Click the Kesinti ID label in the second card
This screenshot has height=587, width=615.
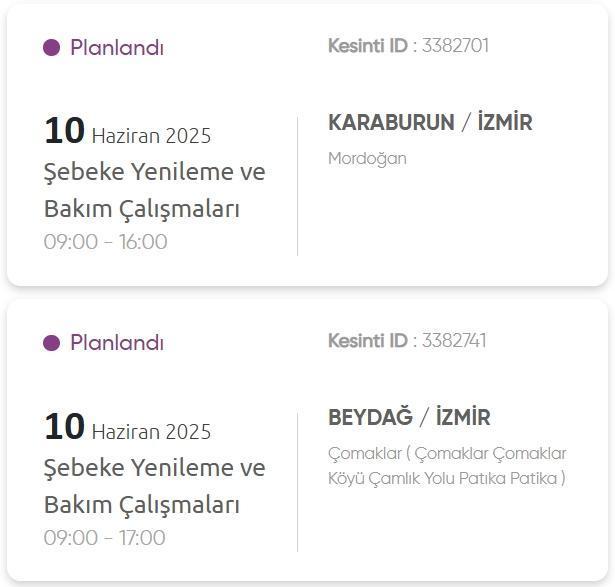click(x=367, y=340)
